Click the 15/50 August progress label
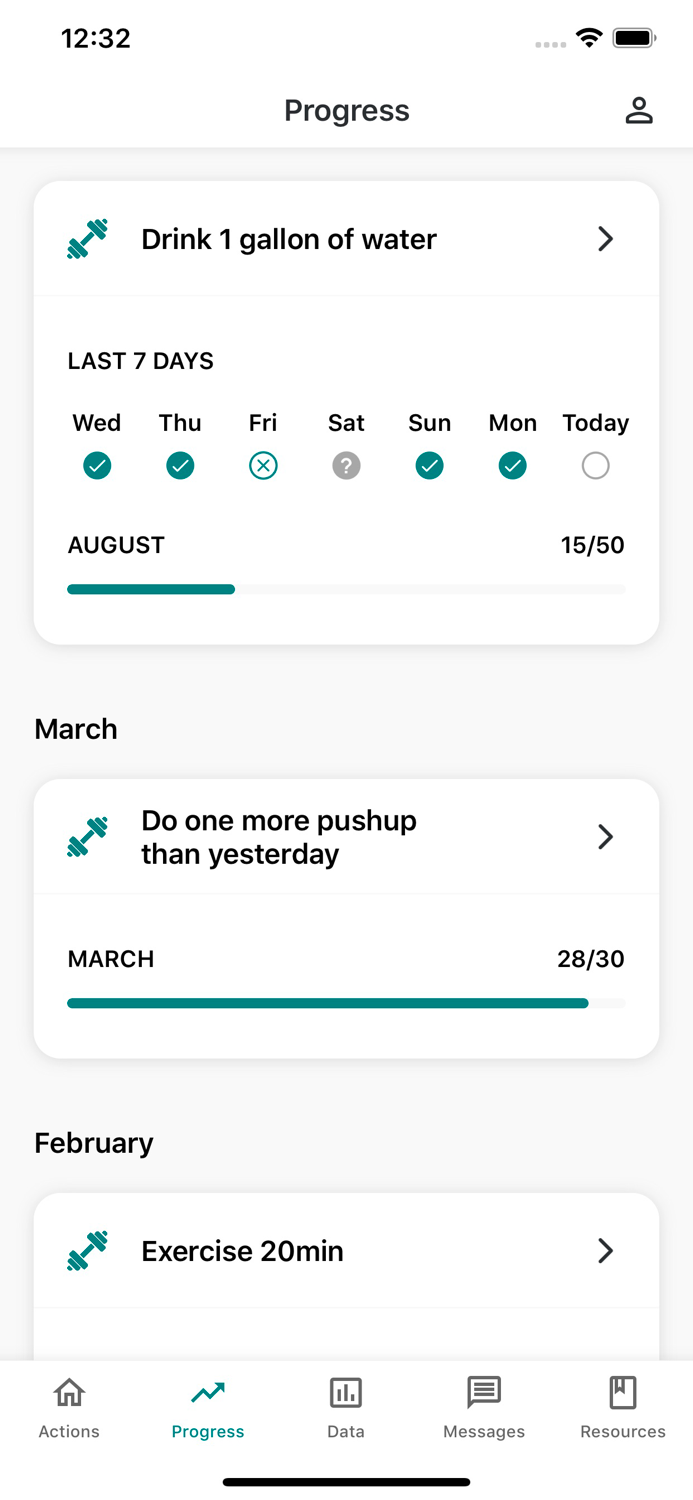The height and width of the screenshot is (1500, 693). (592, 545)
